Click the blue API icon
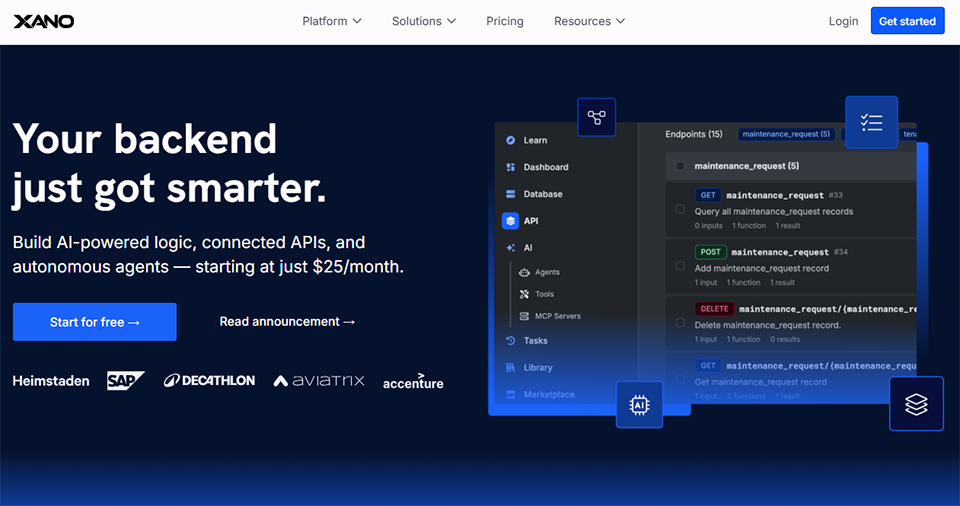960x506 pixels. [511, 221]
